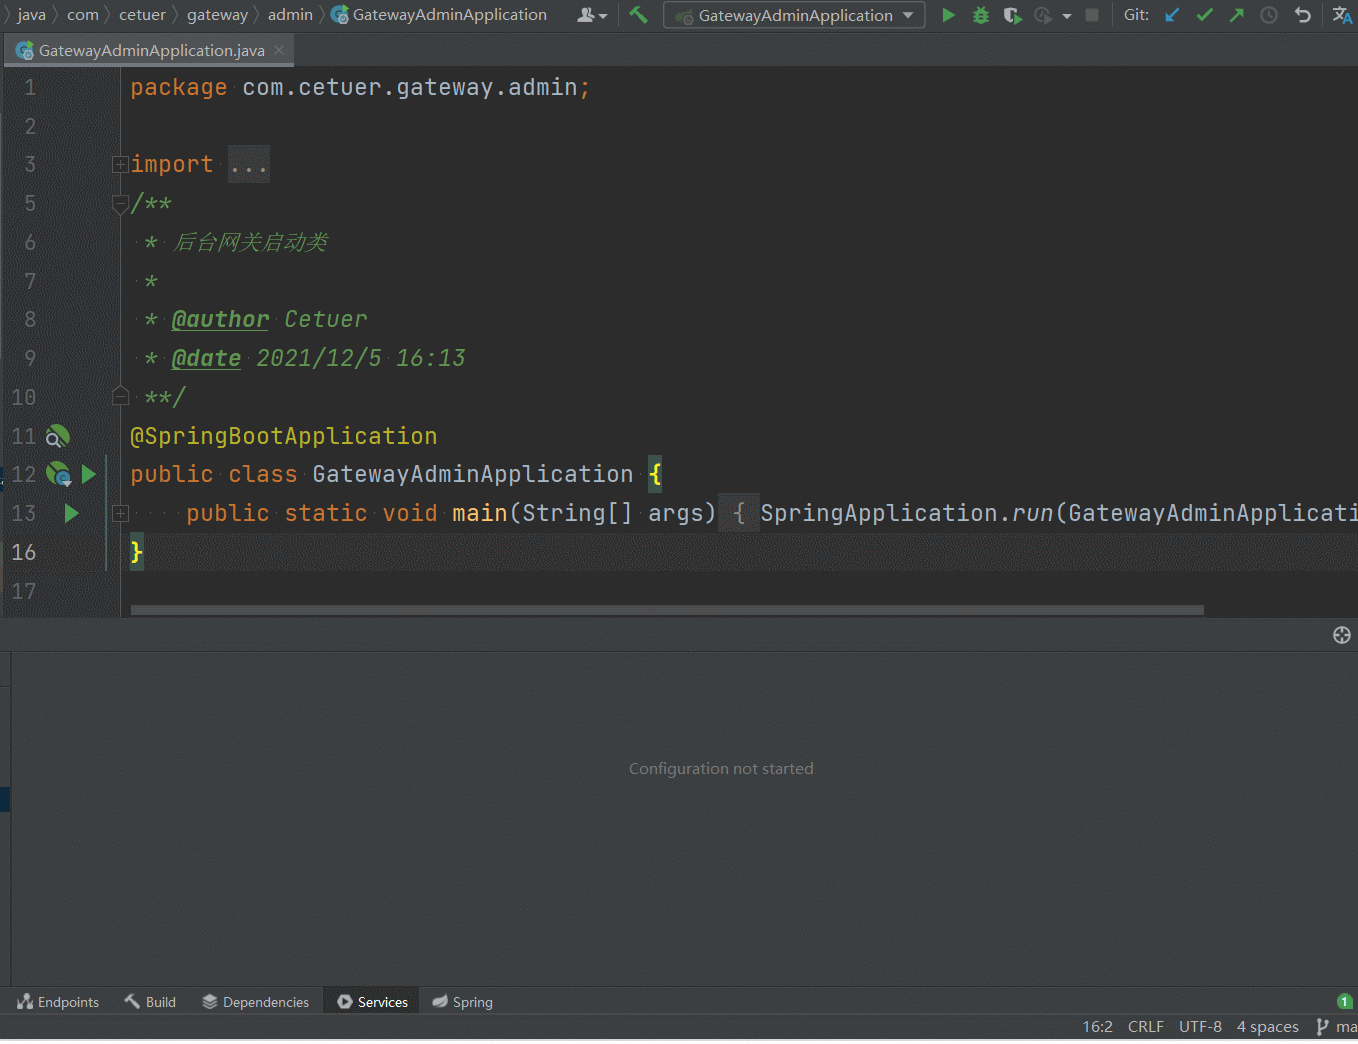
Task: Open Git history with the clock icon
Action: pos(1267,15)
